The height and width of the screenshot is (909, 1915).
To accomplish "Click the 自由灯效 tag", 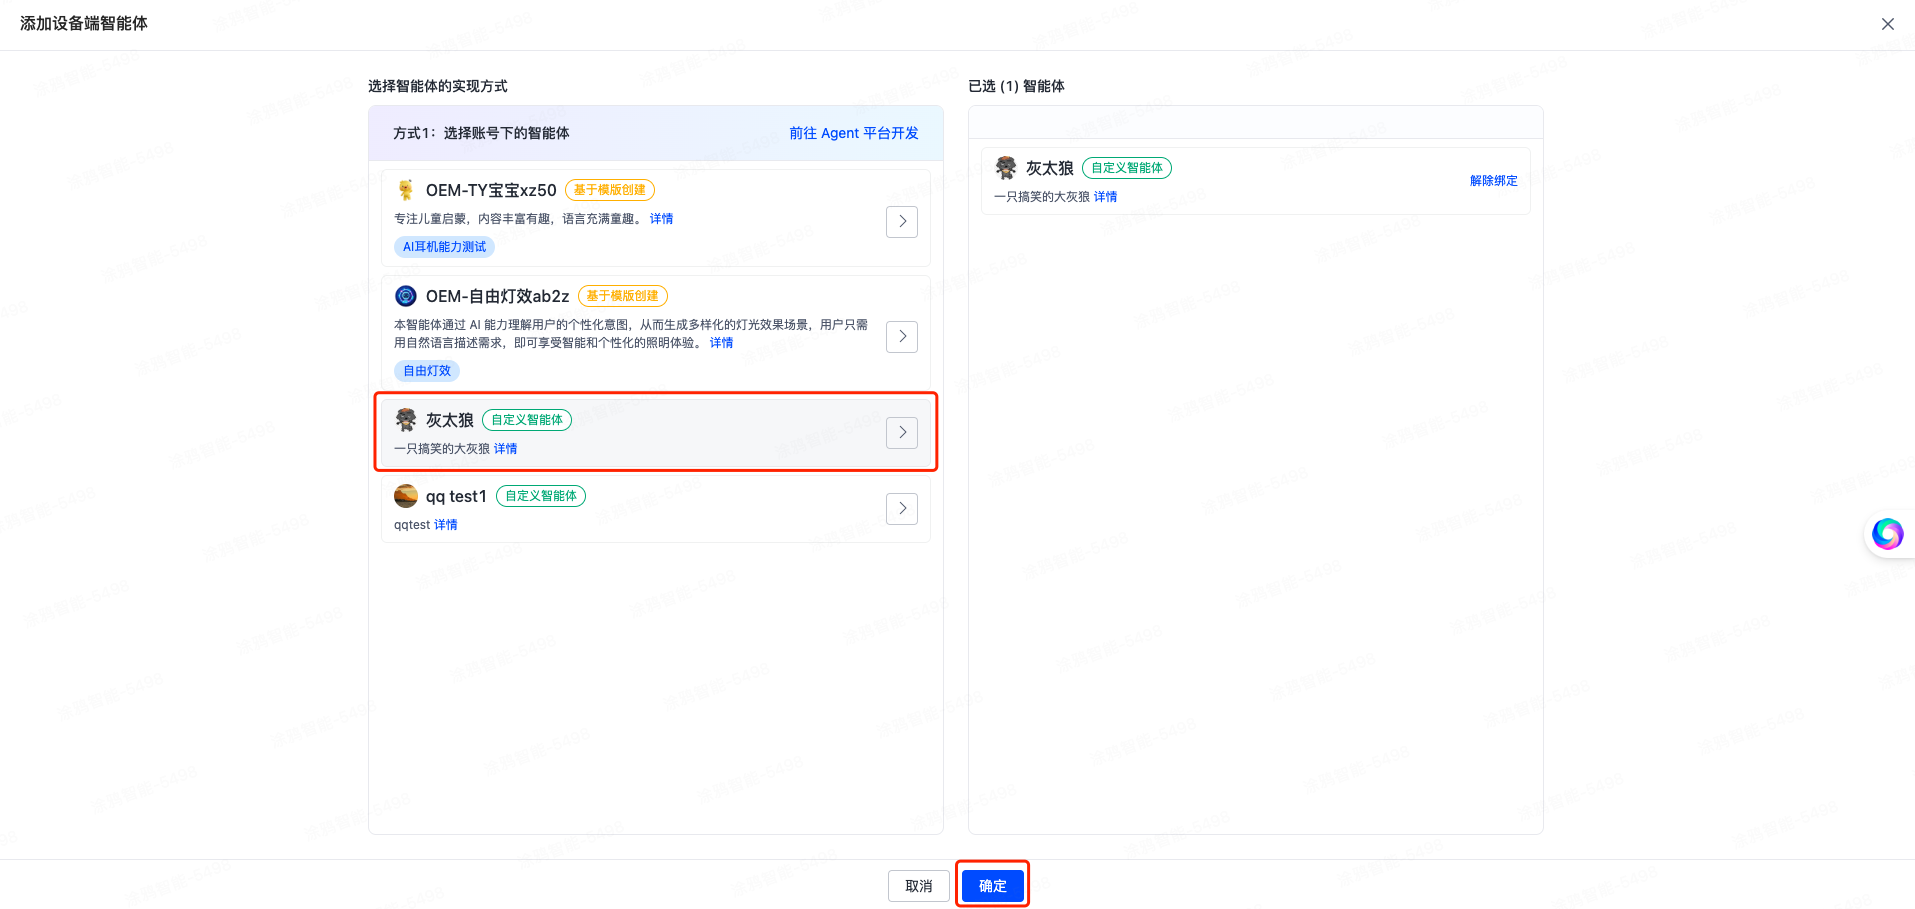I will 427,371.
